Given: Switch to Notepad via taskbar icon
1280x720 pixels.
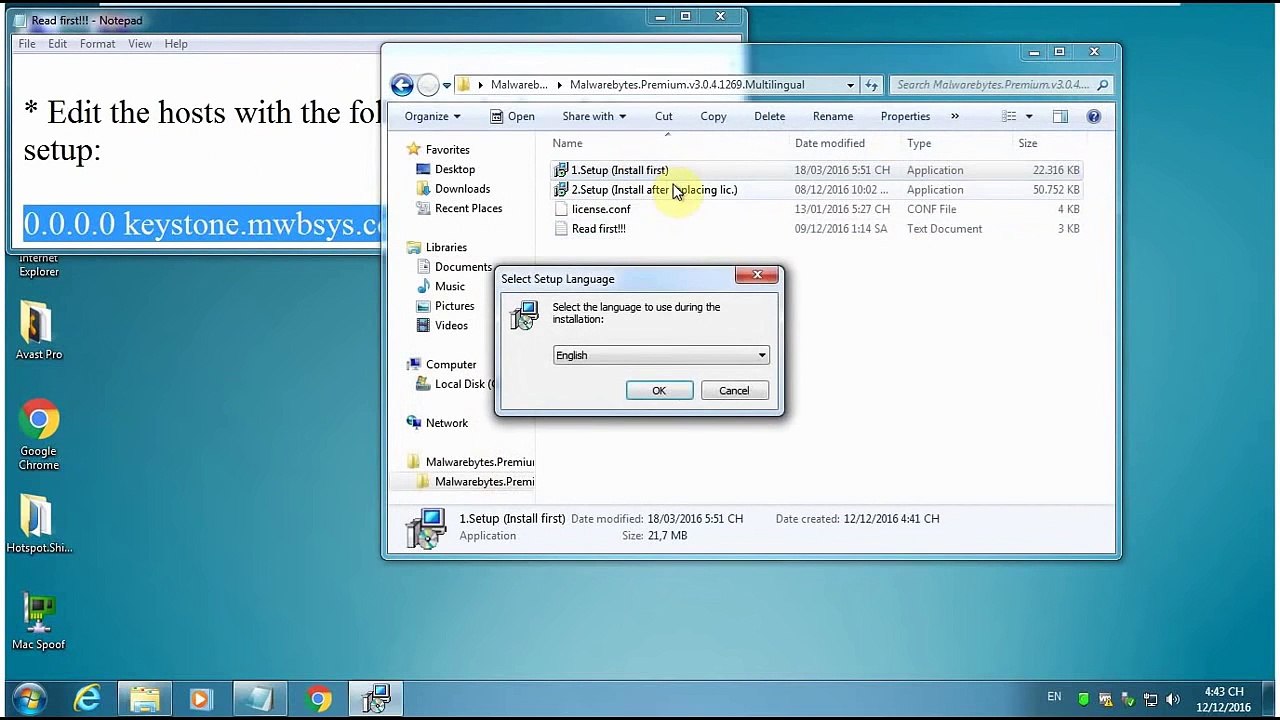Looking at the screenshot, I should tap(260, 698).
